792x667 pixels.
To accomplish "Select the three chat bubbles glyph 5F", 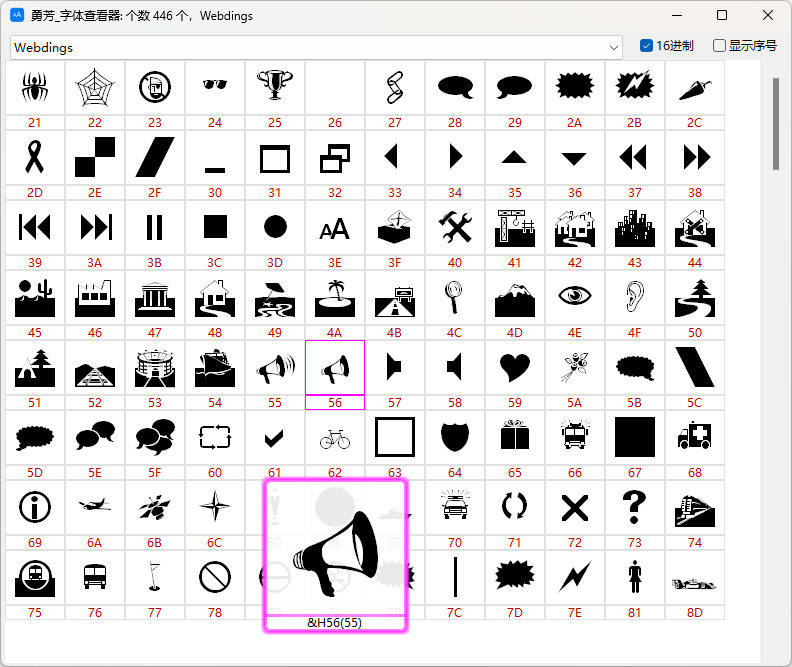I will point(155,436).
